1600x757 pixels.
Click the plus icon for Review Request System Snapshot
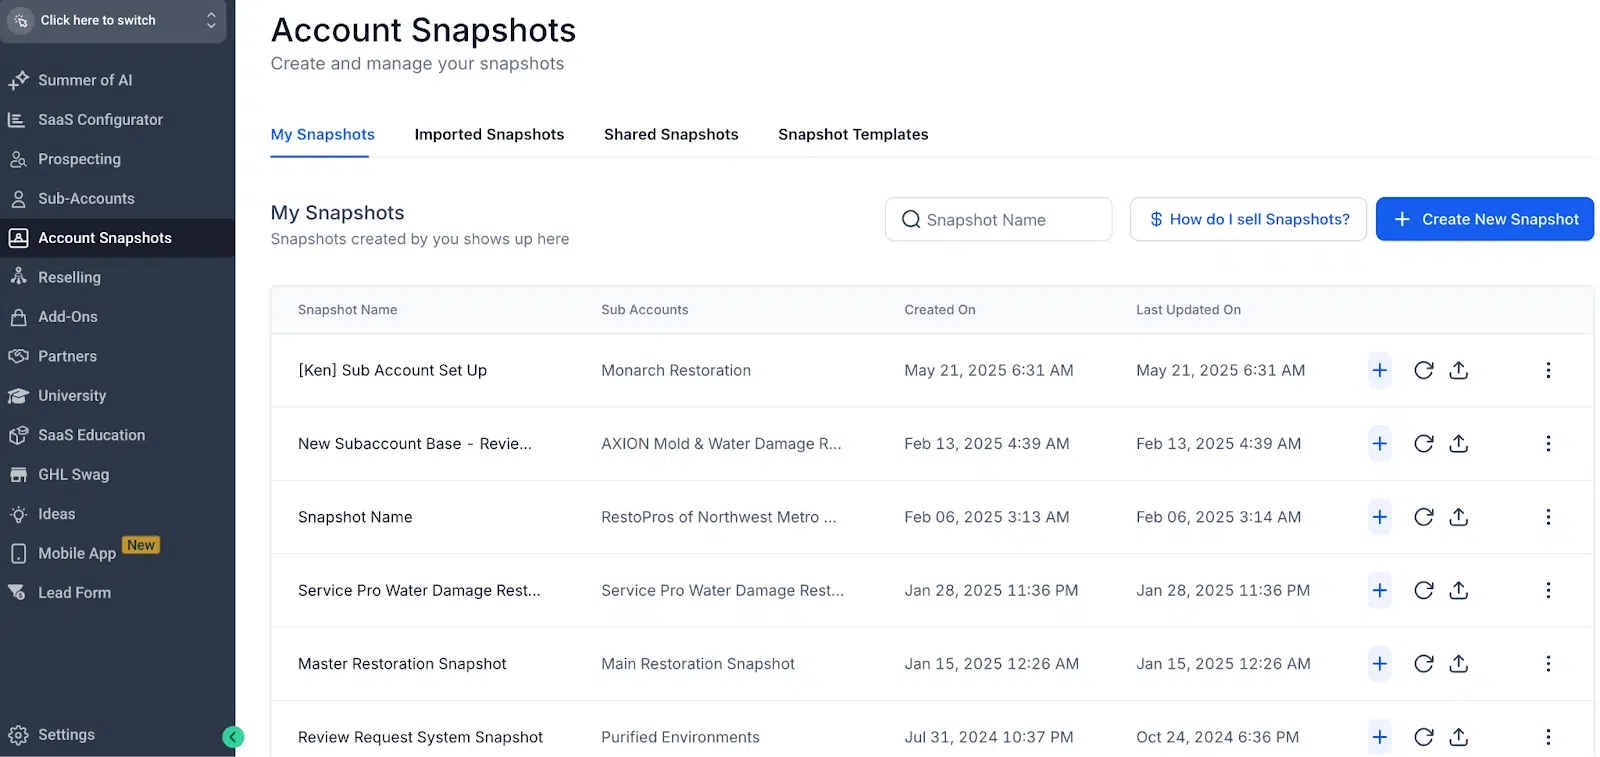click(1379, 737)
